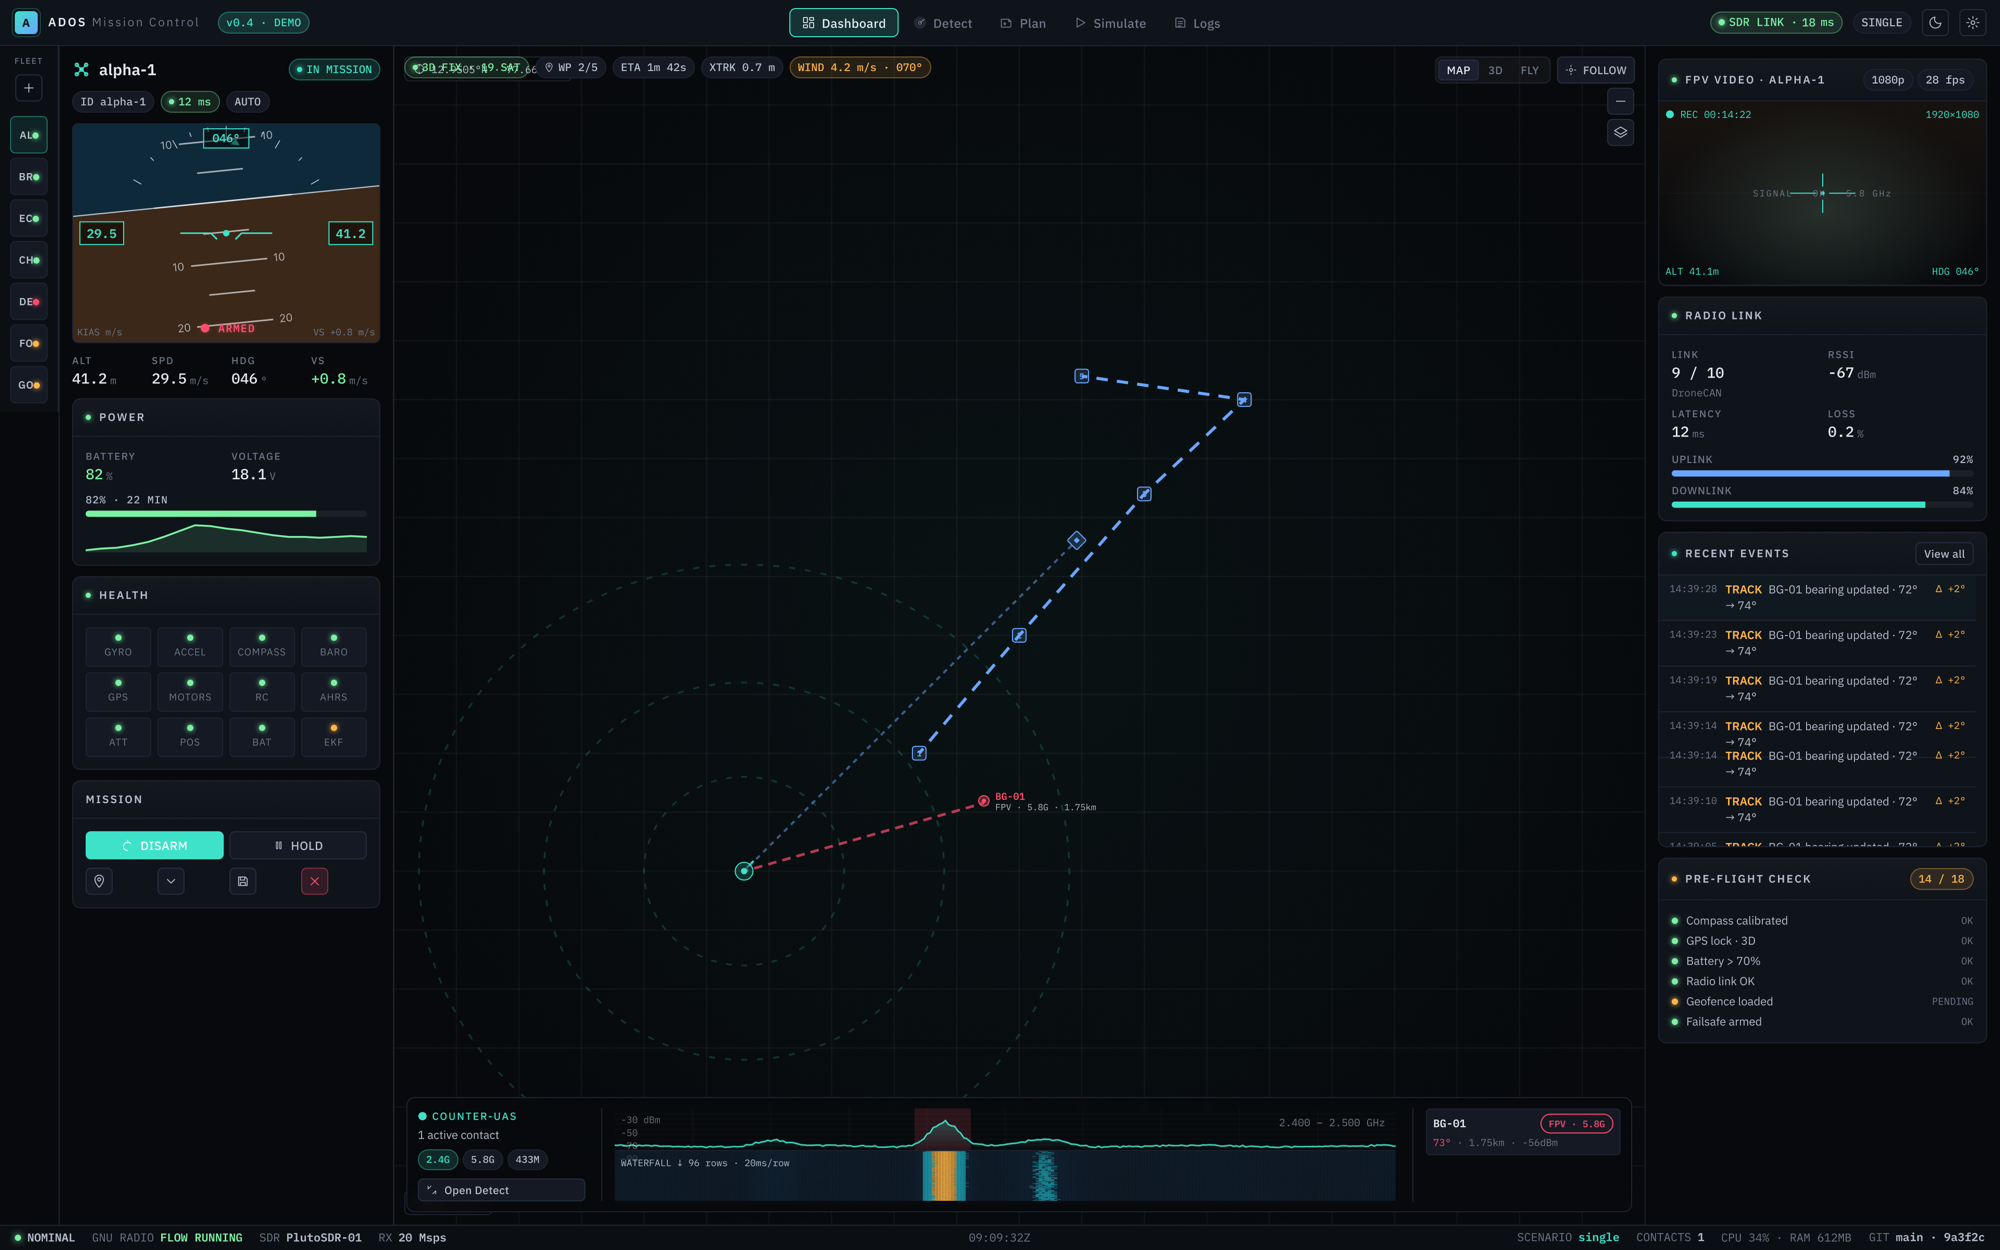Select the BR drone in fleet sidebar
This screenshot has height=1250, width=2000.
coord(28,177)
